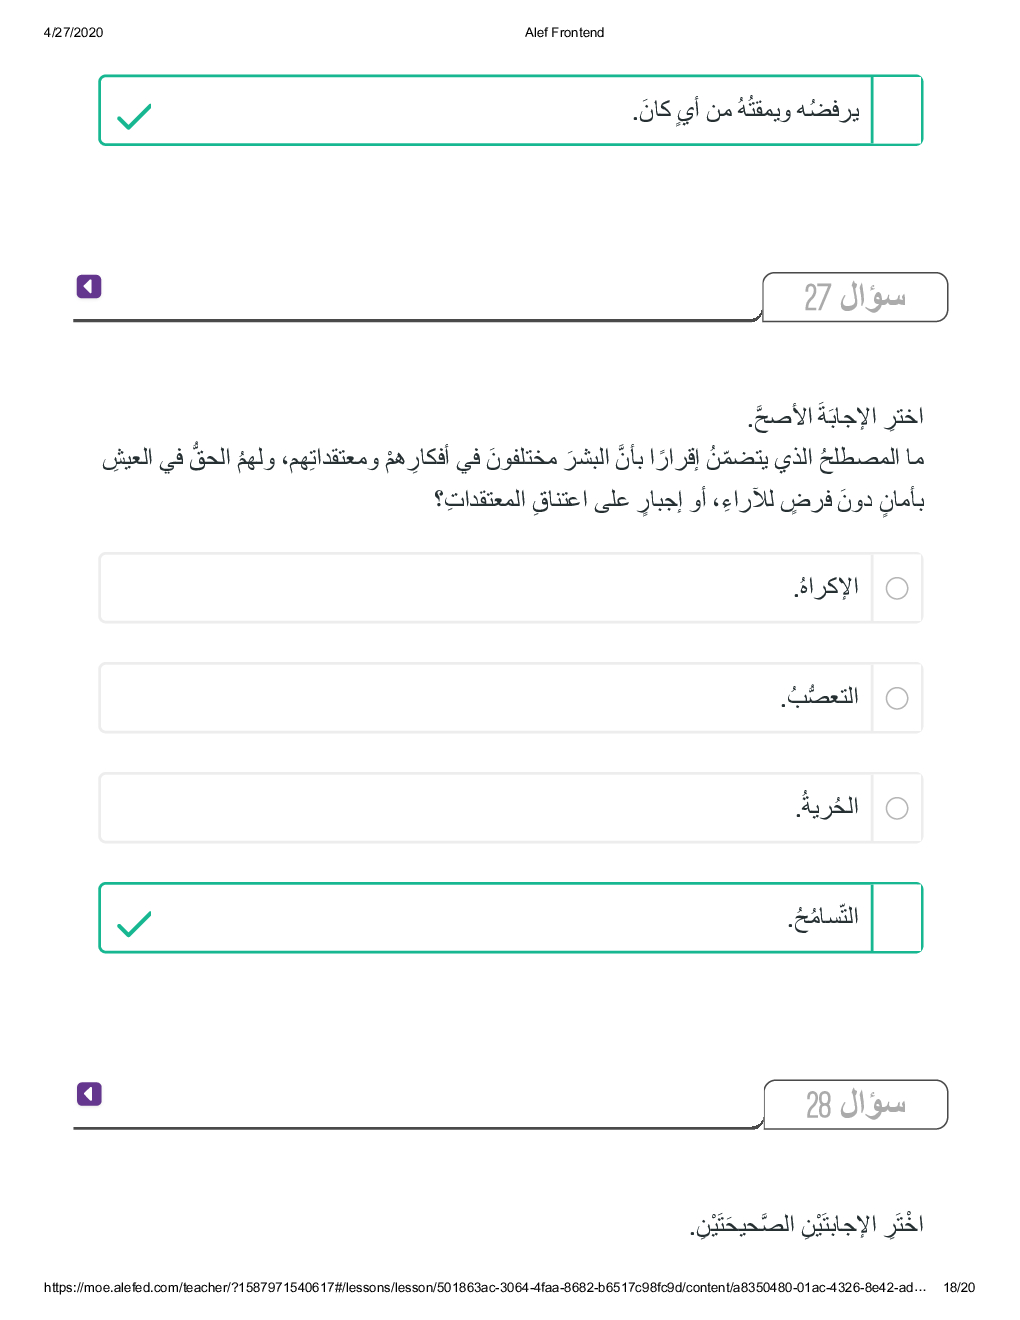Open the سؤال 28 tab label
The height and width of the screenshot is (1320, 1020).
[x=855, y=1105]
